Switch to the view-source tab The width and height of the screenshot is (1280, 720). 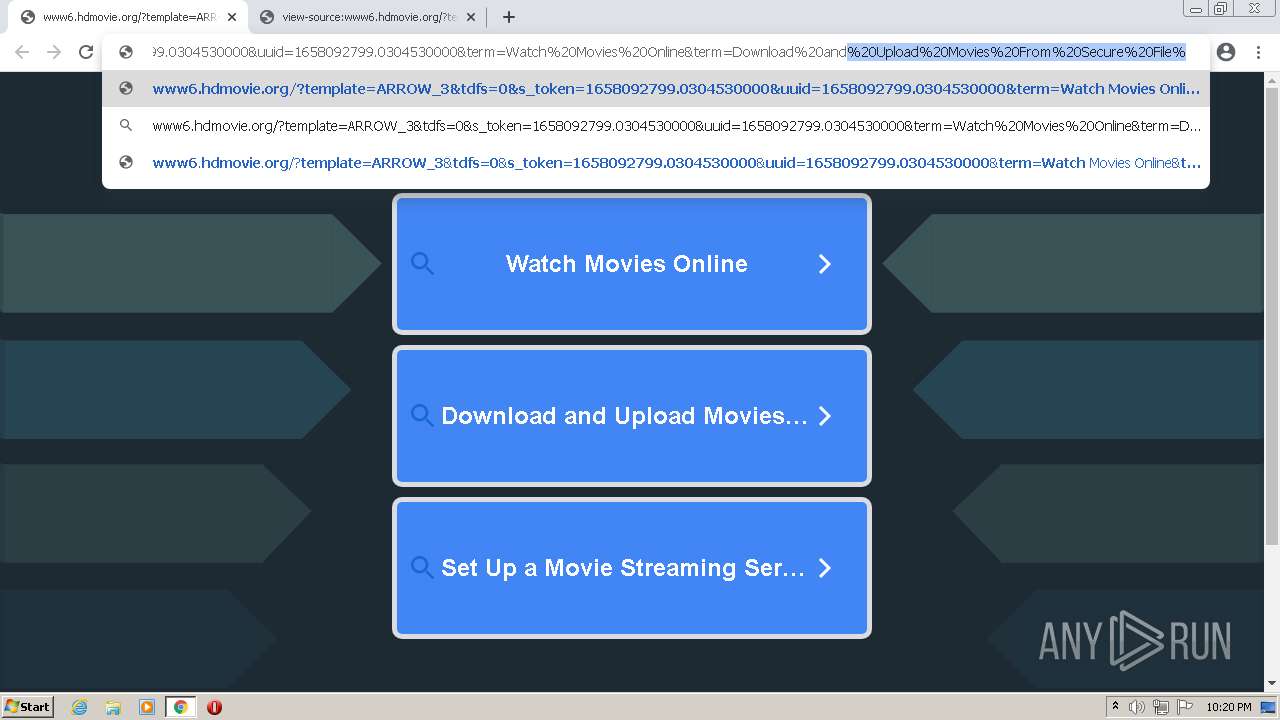[369, 17]
